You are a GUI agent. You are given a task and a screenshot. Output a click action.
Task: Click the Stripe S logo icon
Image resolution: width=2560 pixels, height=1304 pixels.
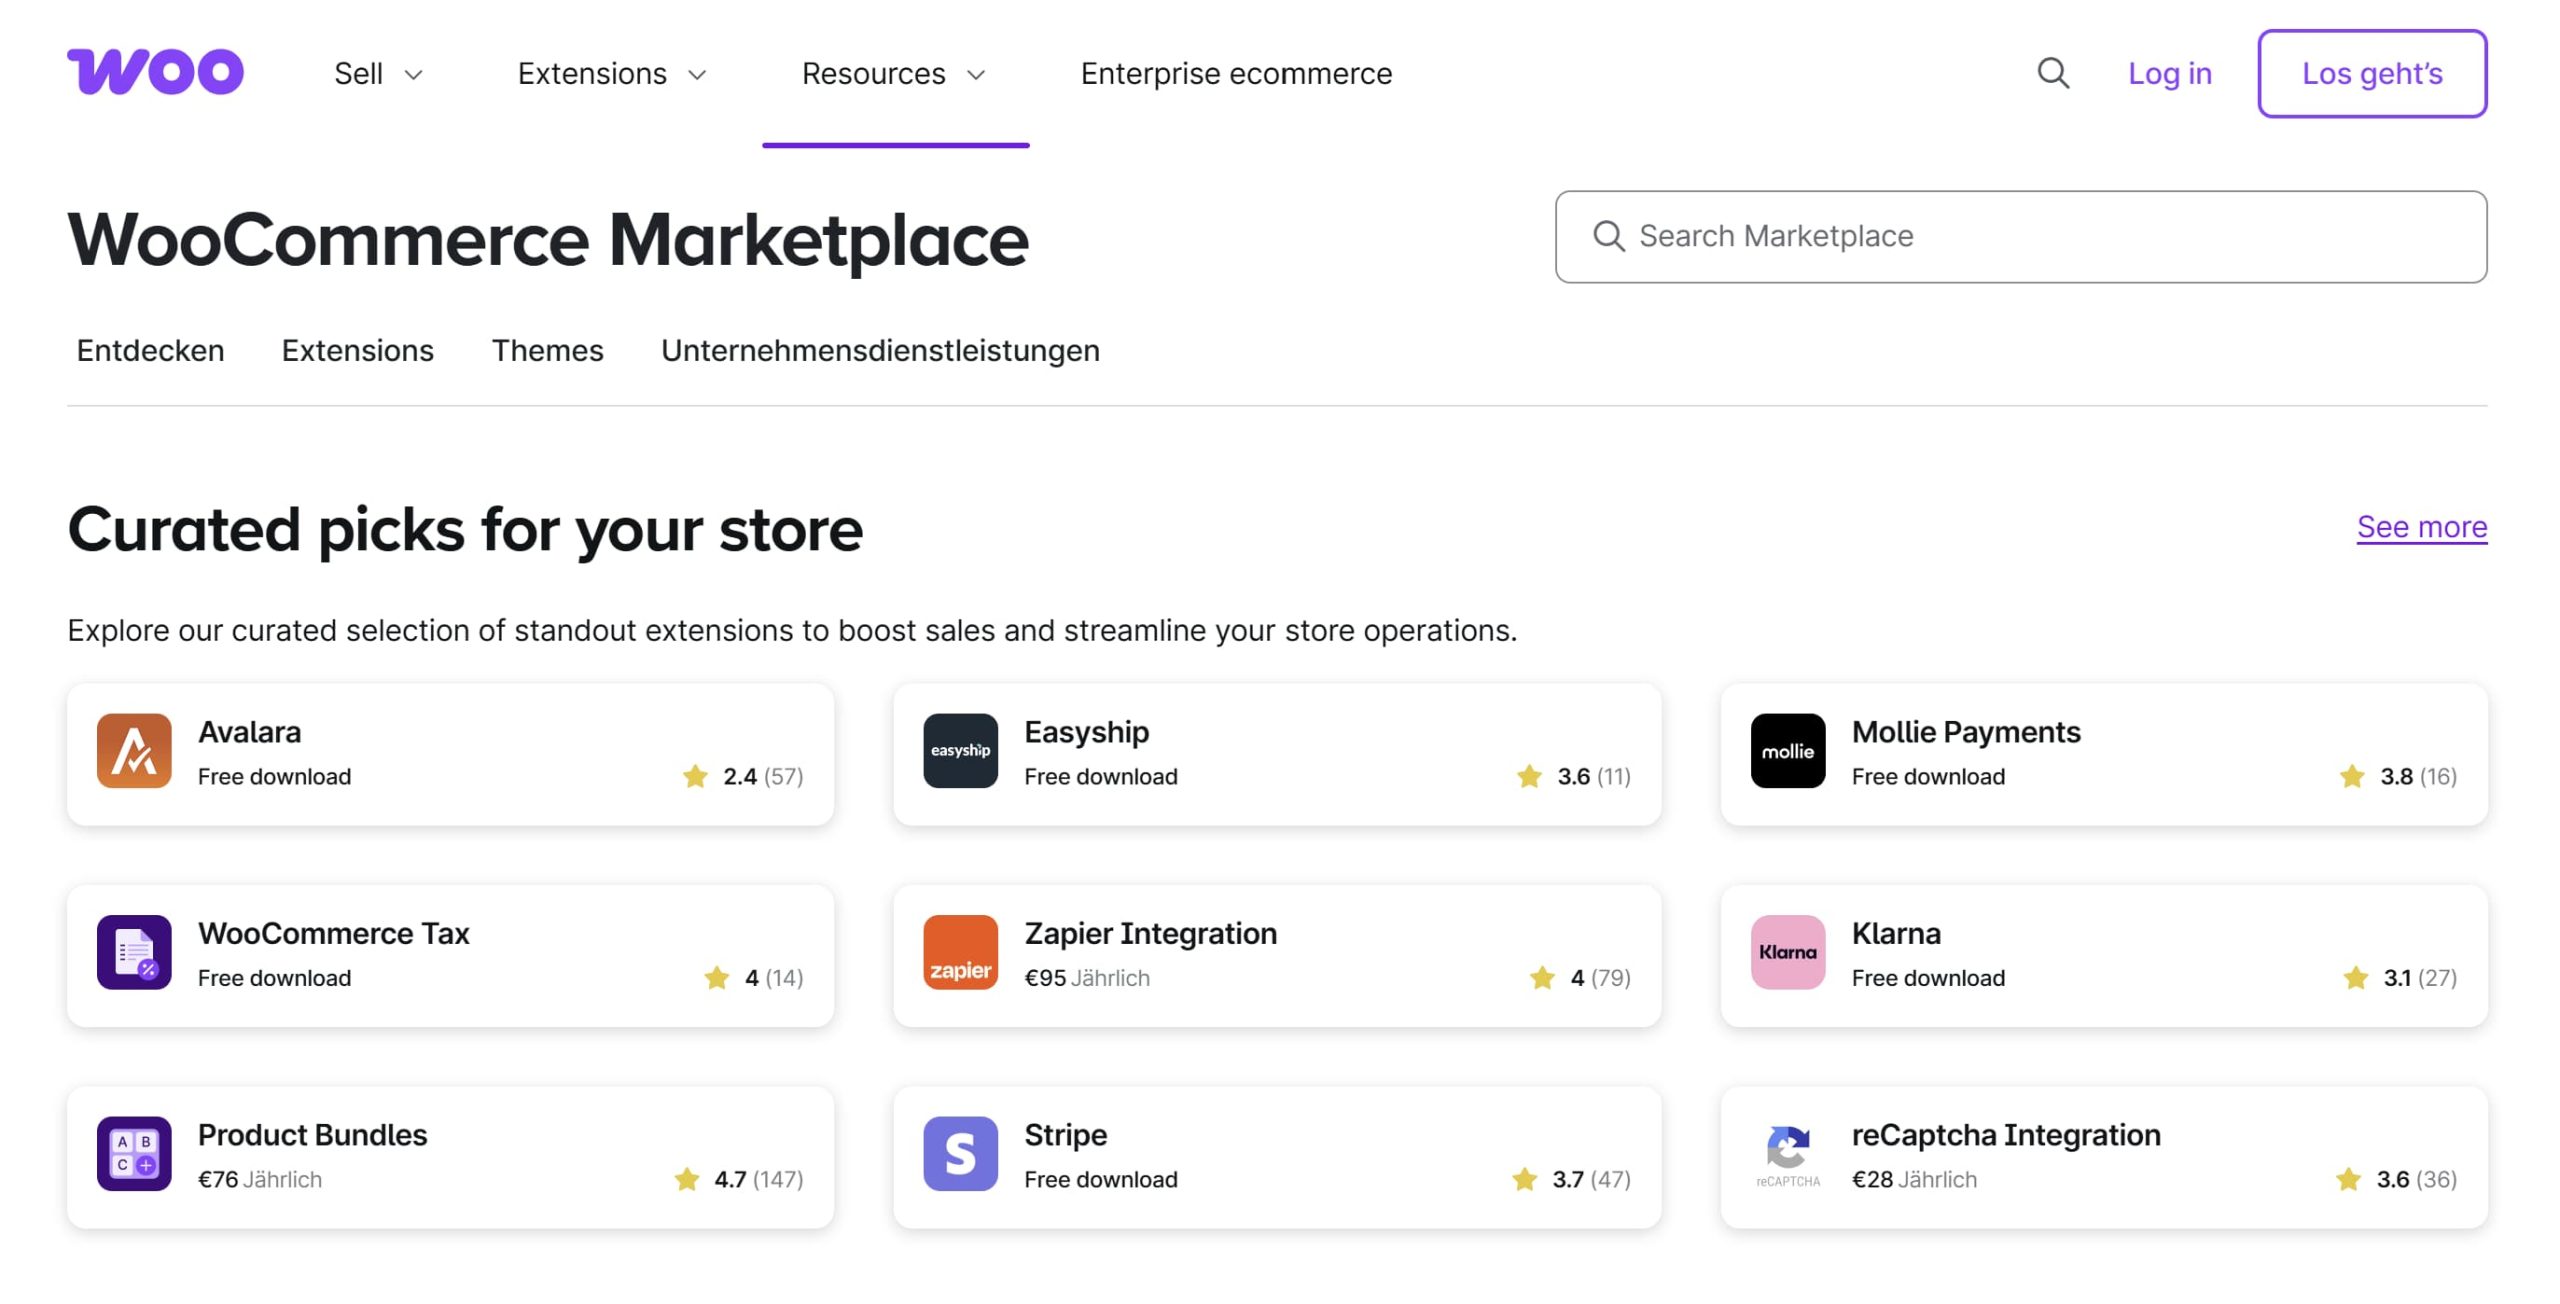[x=960, y=1154]
